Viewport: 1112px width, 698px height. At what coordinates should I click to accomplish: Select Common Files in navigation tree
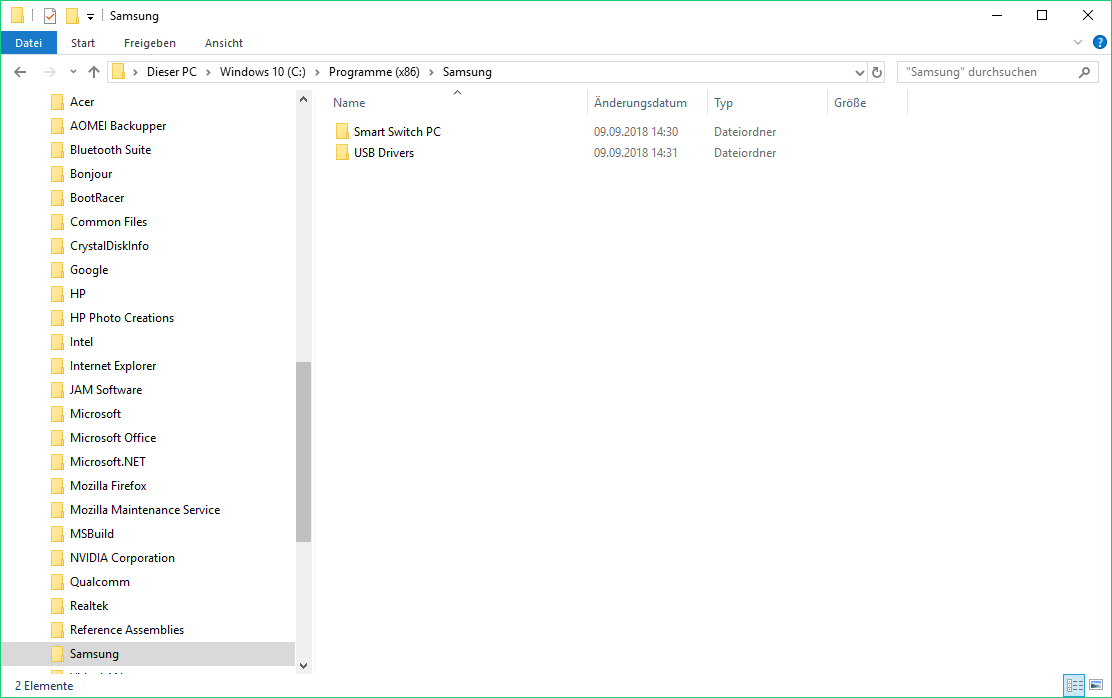click(x=108, y=222)
